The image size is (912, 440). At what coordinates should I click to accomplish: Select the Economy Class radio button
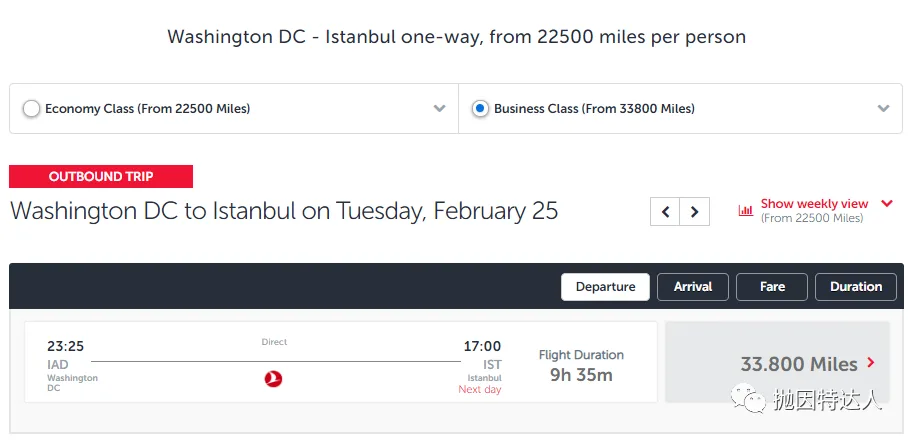tap(31, 109)
